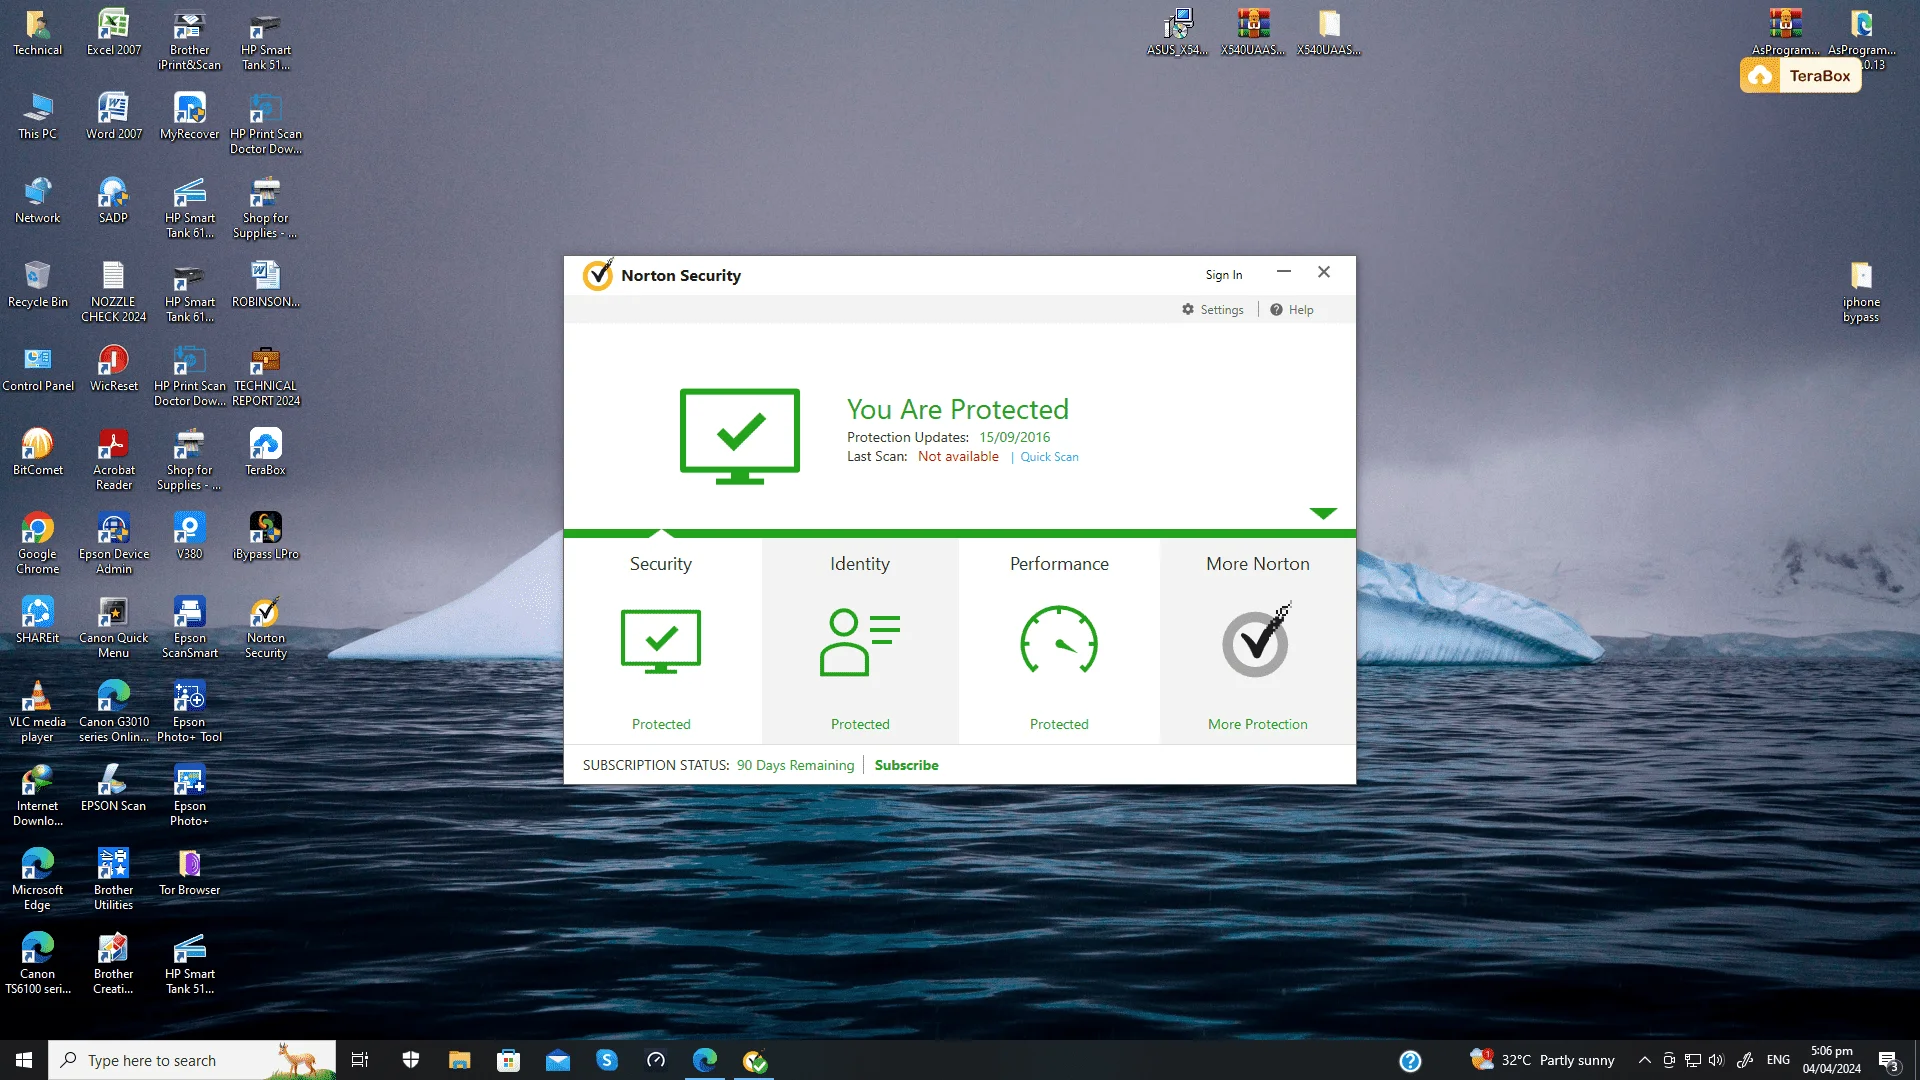Image resolution: width=1920 pixels, height=1080 pixels.
Task: Open the MyRecover desktop icon
Action: tap(190, 116)
